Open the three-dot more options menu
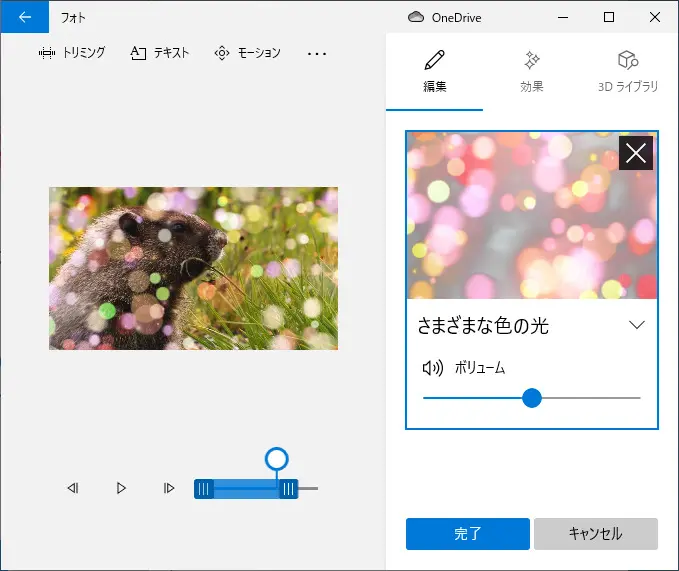This screenshot has width=679, height=571. [317, 54]
